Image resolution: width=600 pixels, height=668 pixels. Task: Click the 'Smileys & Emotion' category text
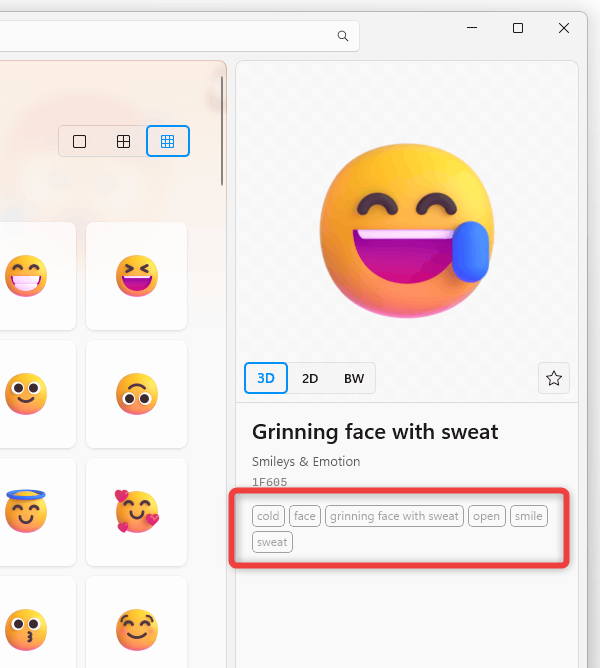pos(306,461)
